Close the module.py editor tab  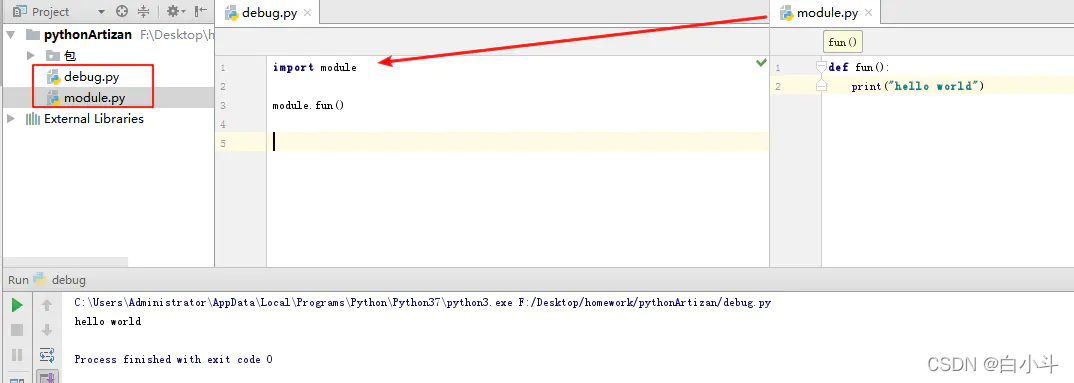click(x=869, y=13)
